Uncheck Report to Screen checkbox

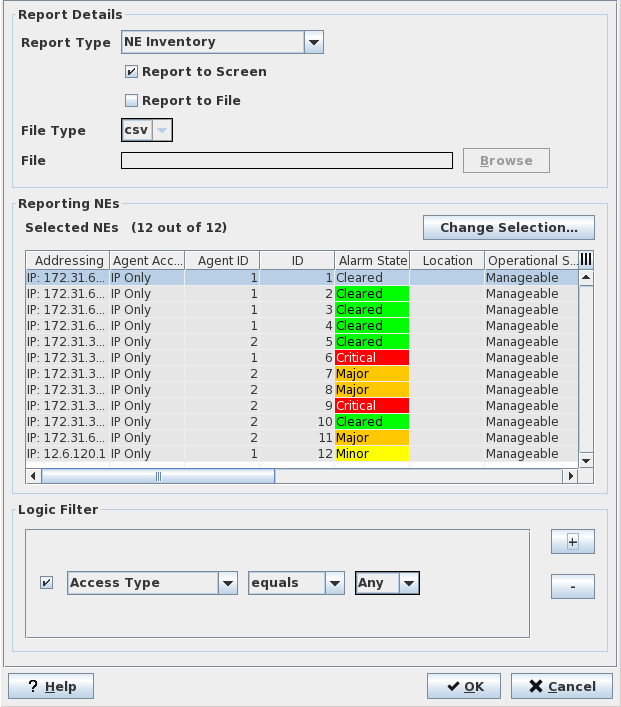(x=131, y=72)
